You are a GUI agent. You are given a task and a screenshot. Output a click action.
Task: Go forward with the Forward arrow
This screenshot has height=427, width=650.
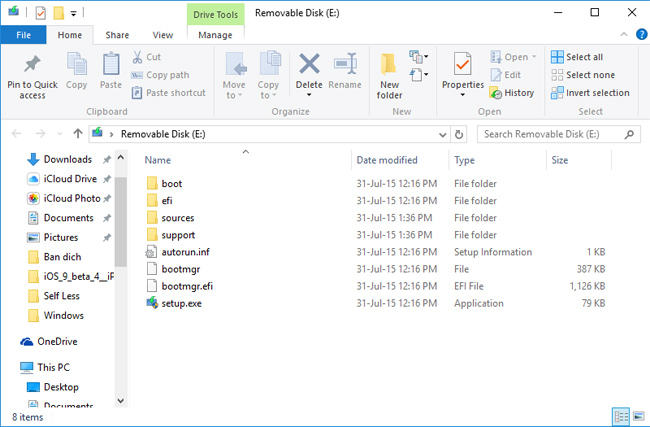pyautogui.click(x=40, y=133)
